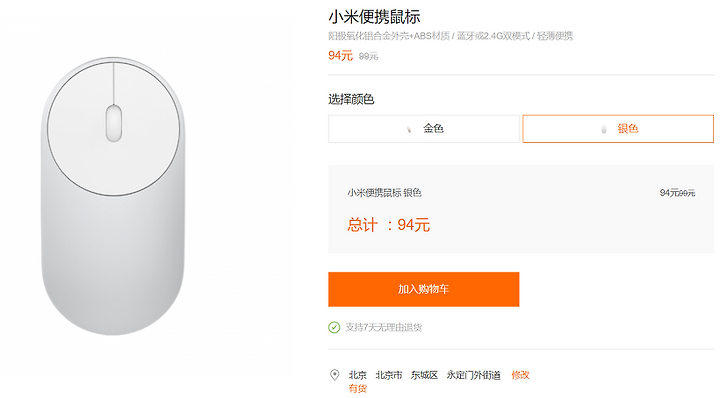Image resolution: width=720 pixels, height=398 pixels.
Task: Click the green checkmark return-policy icon
Action: [x=334, y=327]
